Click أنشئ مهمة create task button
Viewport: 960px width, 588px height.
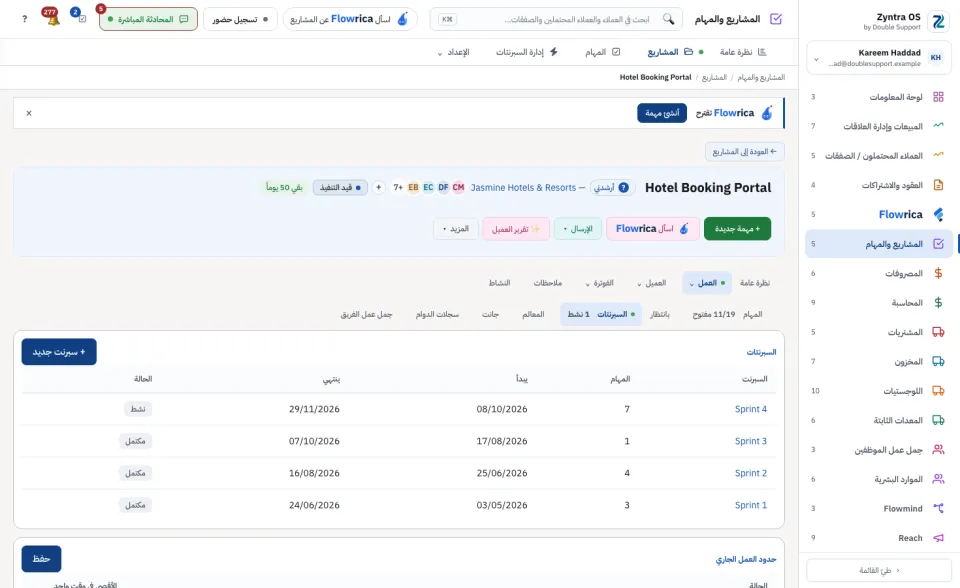[662, 113]
